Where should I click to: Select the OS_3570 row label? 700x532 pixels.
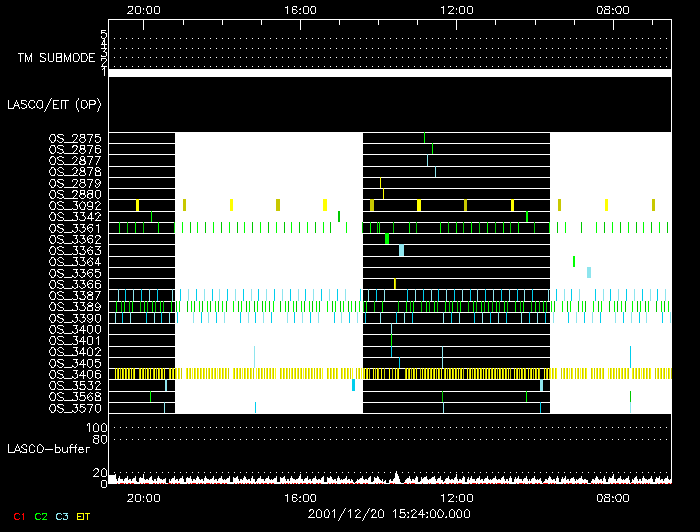pos(75,408)
